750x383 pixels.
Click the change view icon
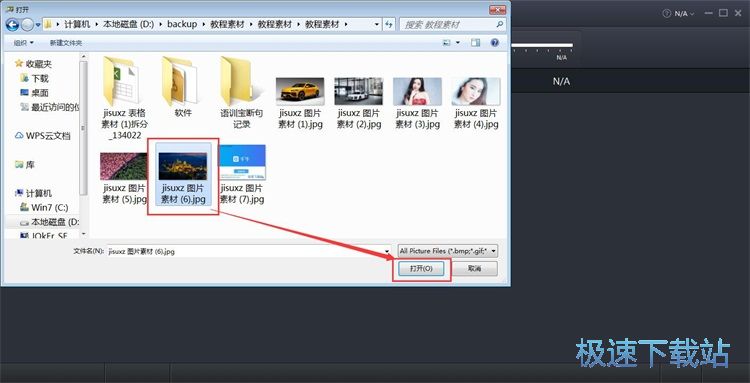click(447, 43)
